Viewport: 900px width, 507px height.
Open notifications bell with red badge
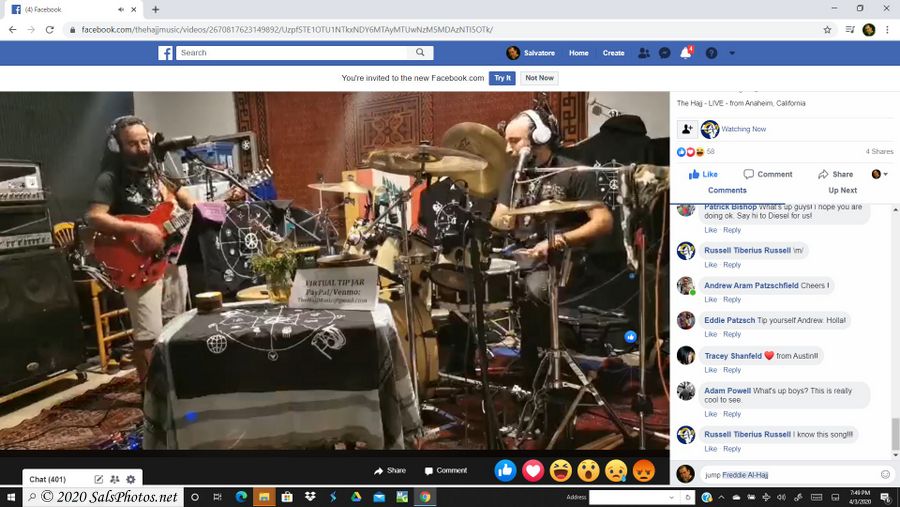(687, 53)
